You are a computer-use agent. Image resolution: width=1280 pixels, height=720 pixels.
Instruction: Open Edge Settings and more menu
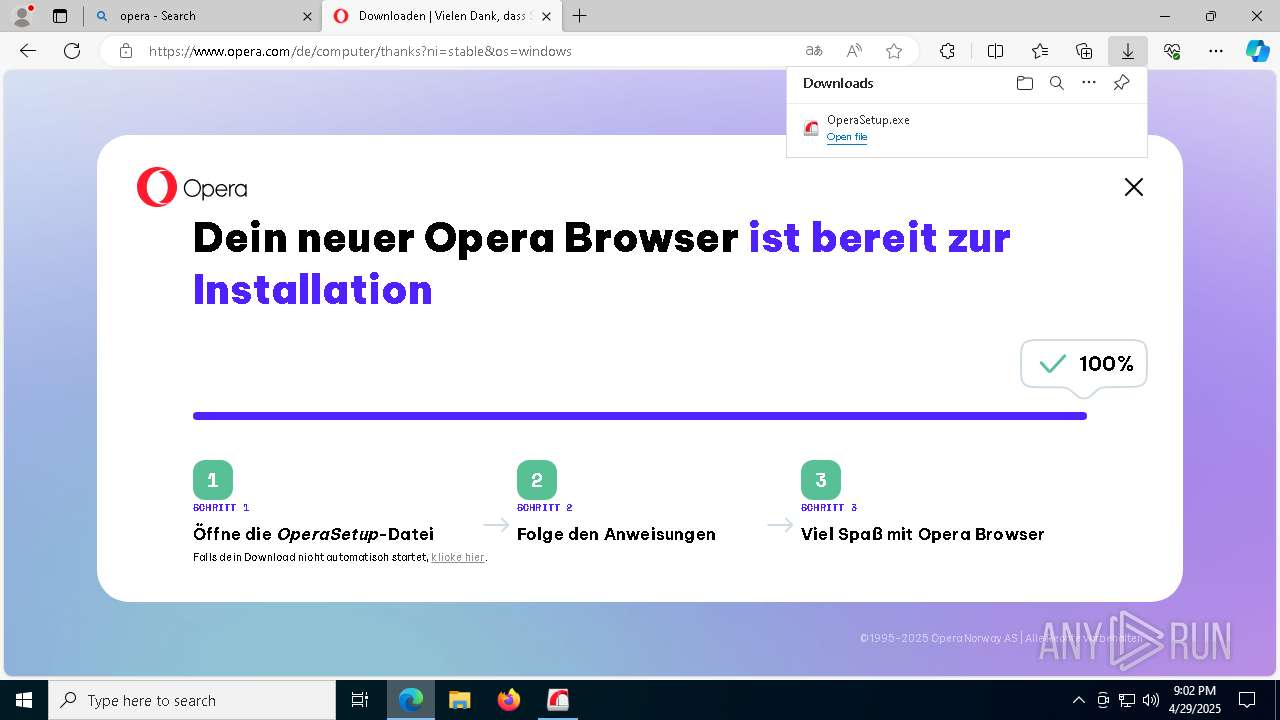pos(1216,51)
